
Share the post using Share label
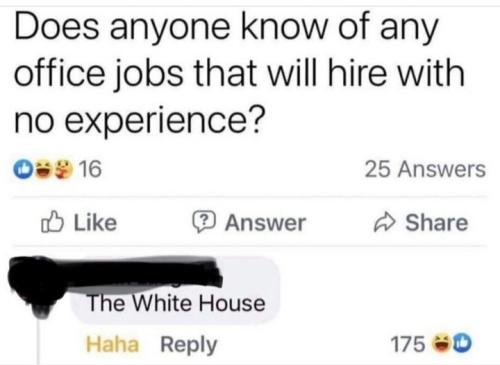point(437,223)
